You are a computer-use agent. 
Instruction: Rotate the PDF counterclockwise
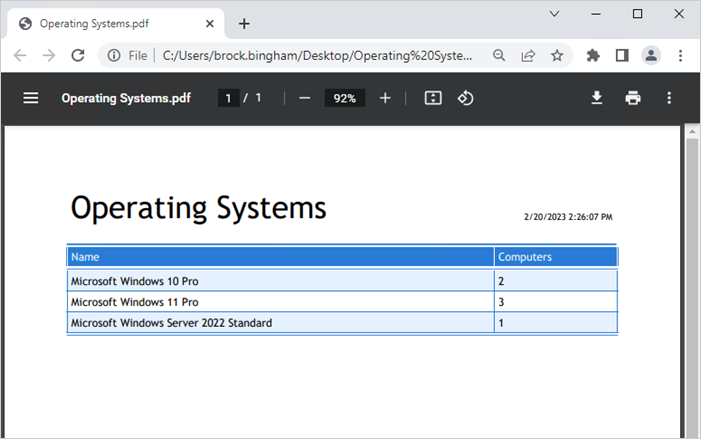click(x=465, y=98)
